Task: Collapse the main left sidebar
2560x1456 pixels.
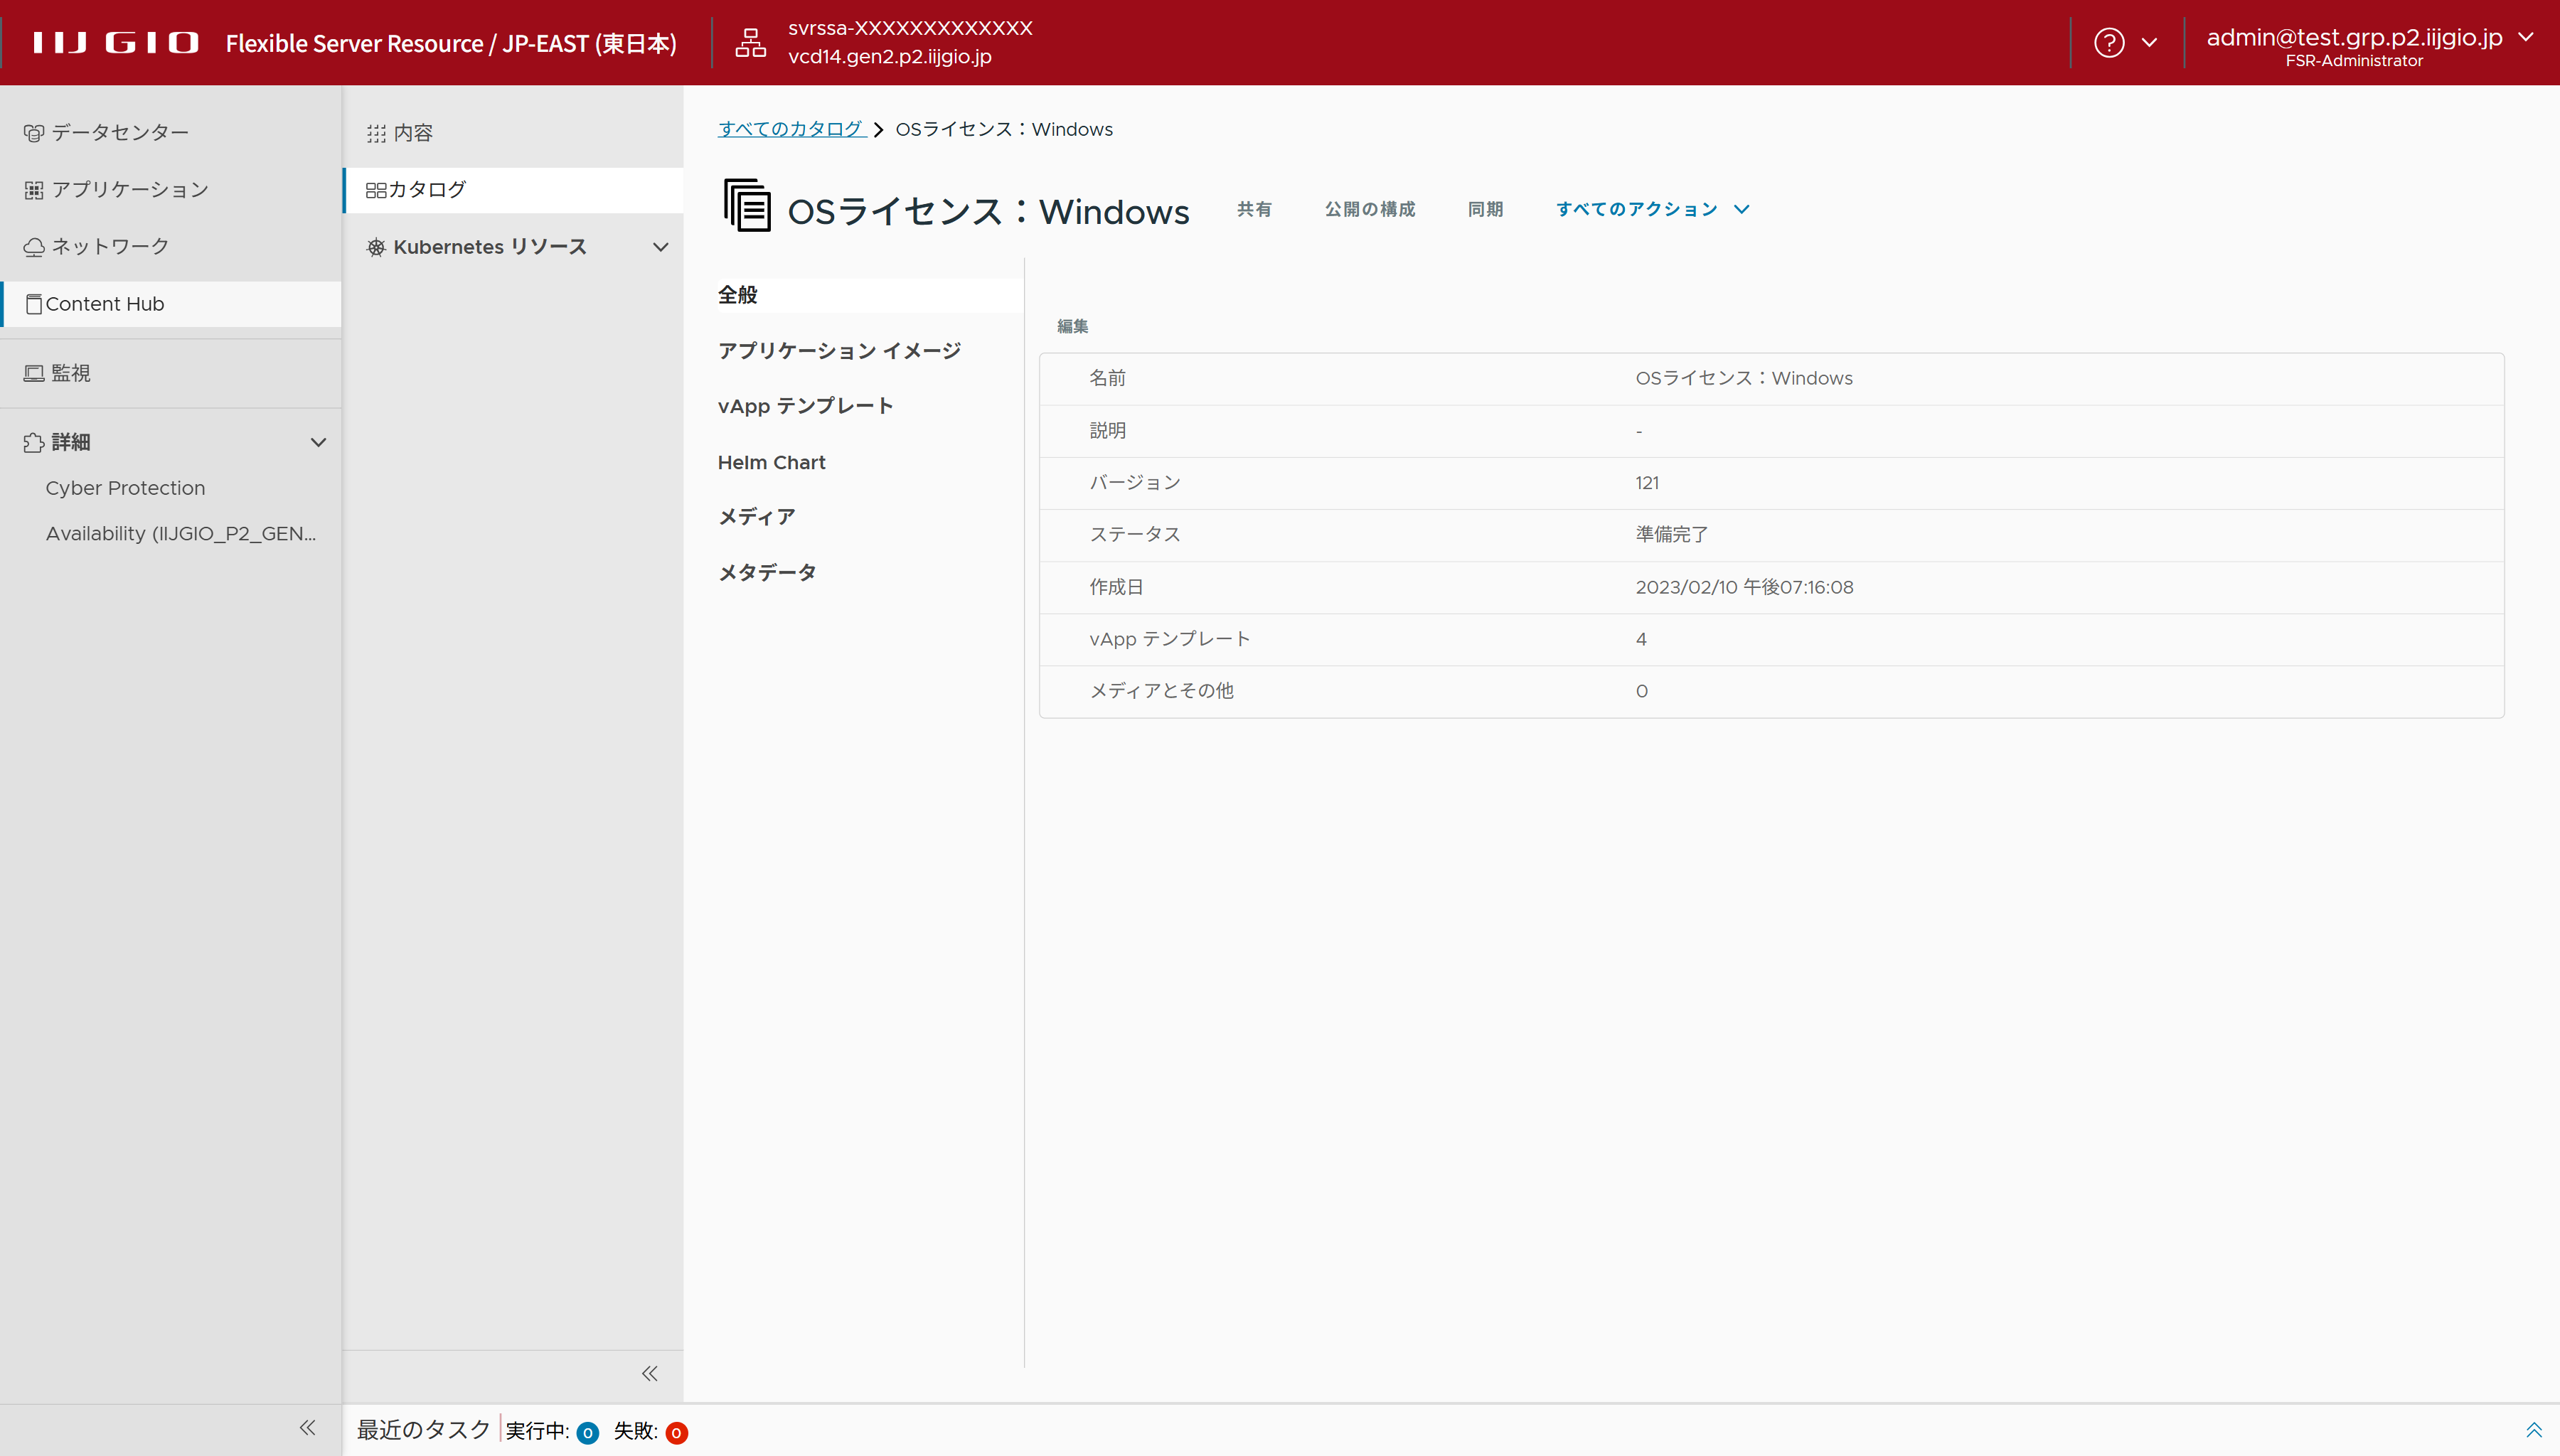Action: [307, 1428]
